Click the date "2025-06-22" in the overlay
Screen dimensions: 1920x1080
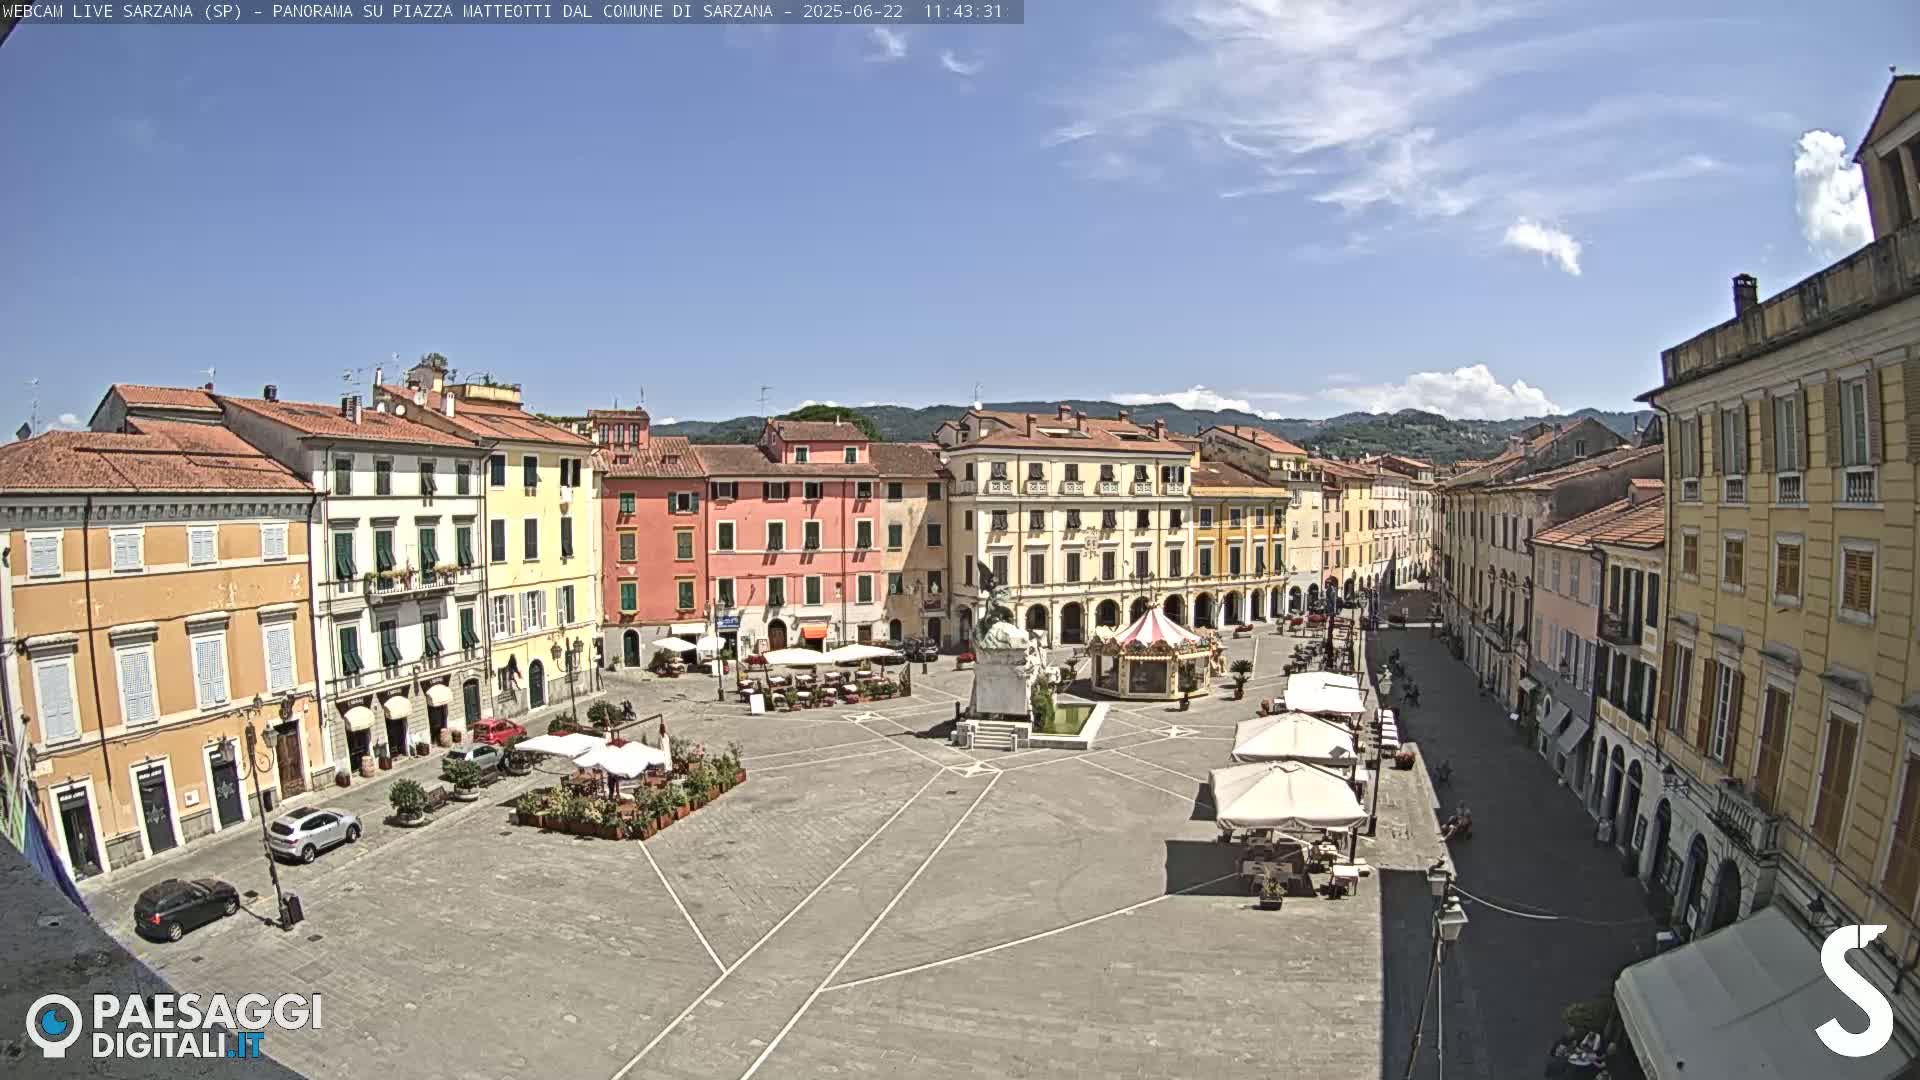852,11
